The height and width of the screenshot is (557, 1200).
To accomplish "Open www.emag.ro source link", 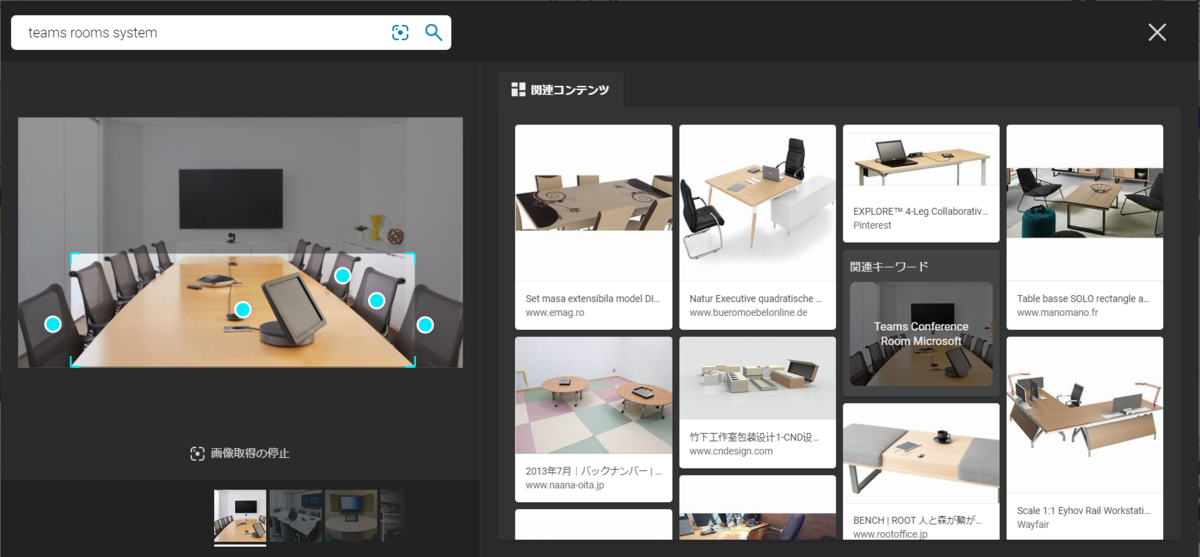I will [555, 313].
